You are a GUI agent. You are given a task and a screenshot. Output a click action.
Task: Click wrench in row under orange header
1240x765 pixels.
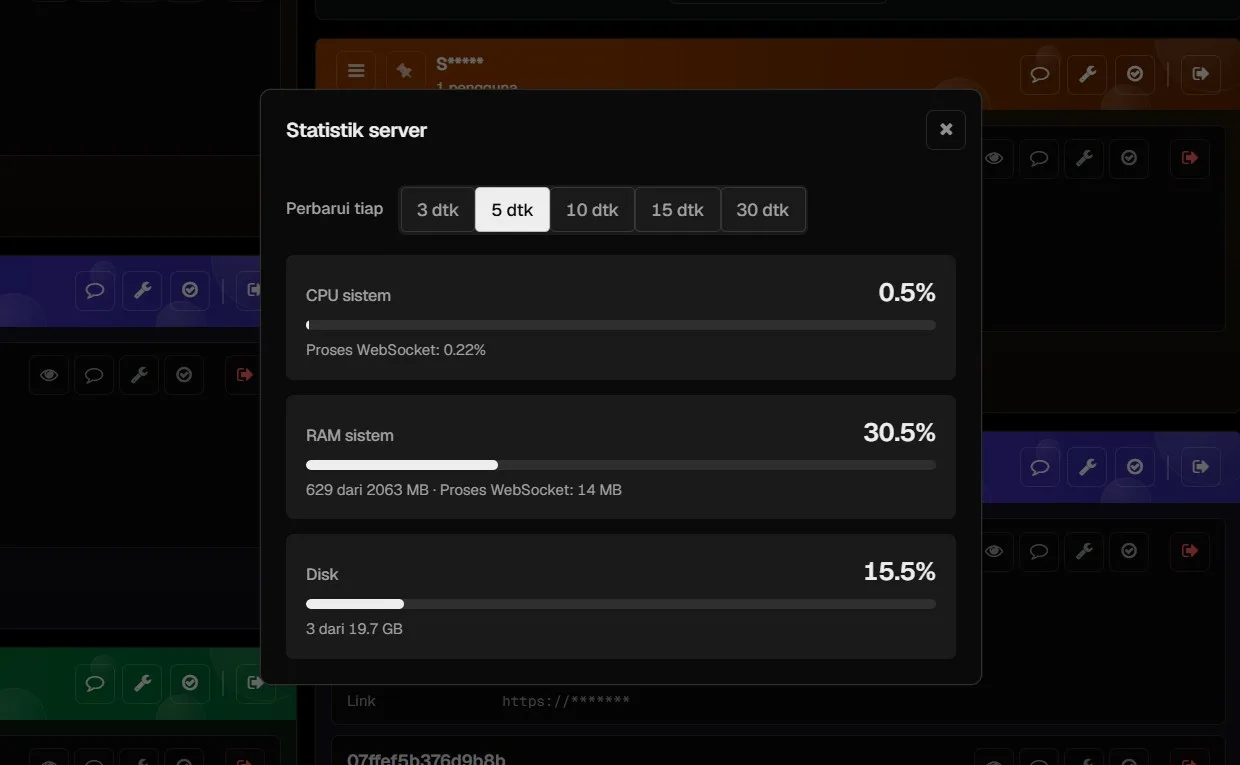pyautogui.click(x=1084, y=158)
